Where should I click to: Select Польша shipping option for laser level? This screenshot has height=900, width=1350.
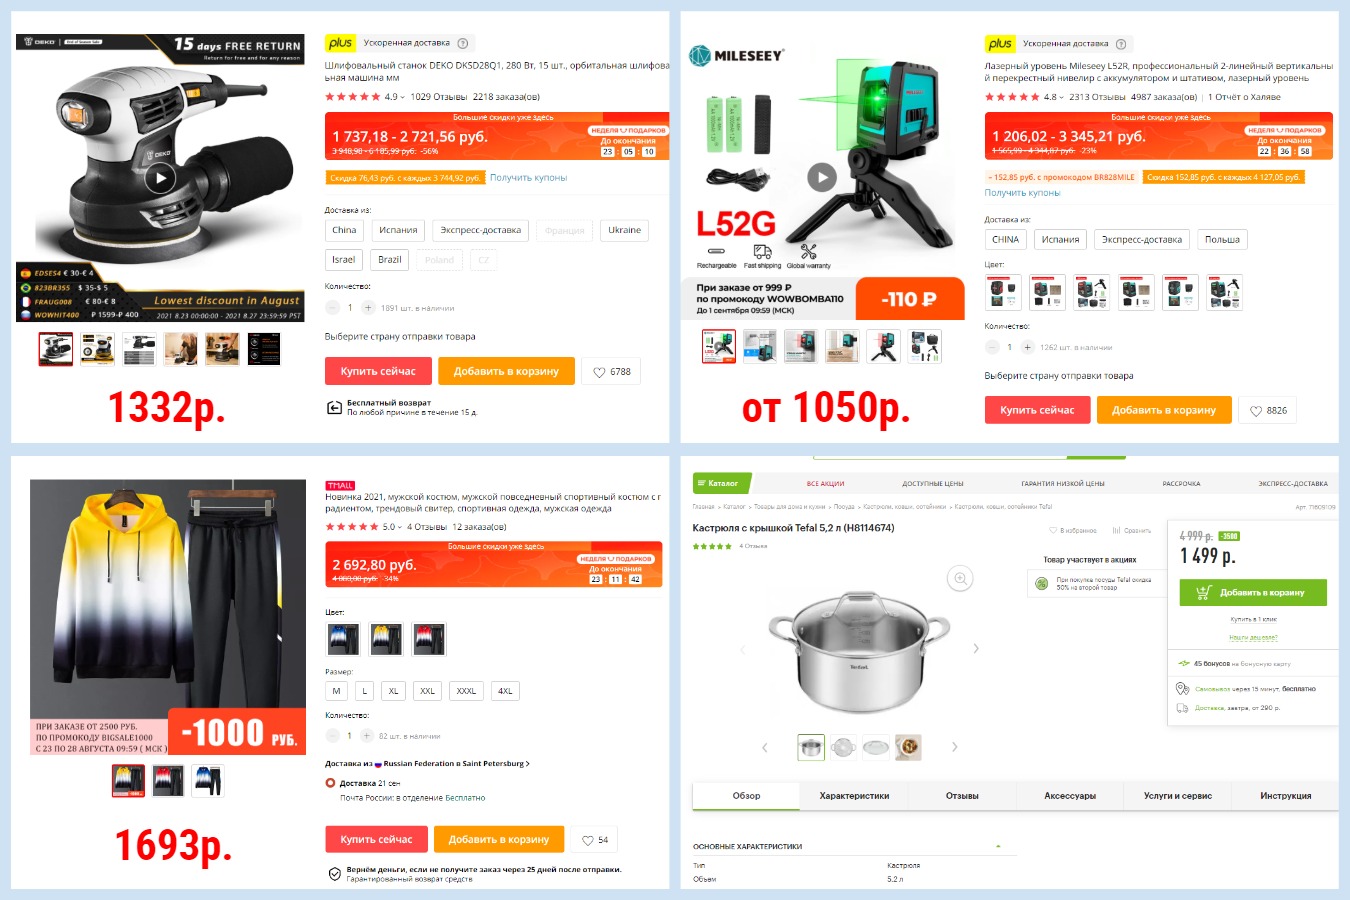(x=1222, y=240)
